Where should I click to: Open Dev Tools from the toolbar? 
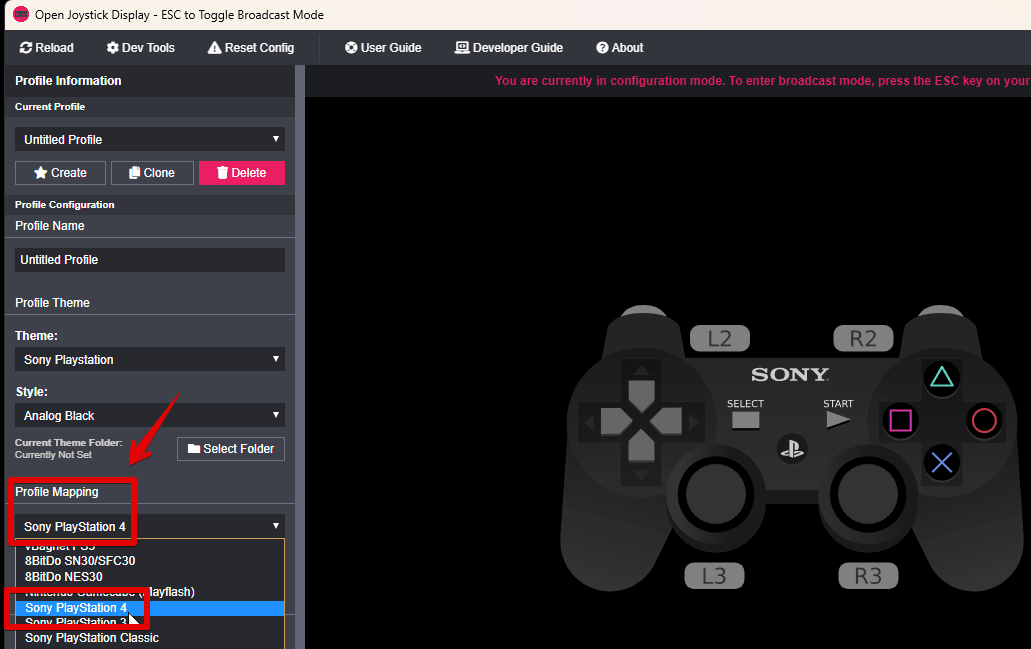coord(141,47)
